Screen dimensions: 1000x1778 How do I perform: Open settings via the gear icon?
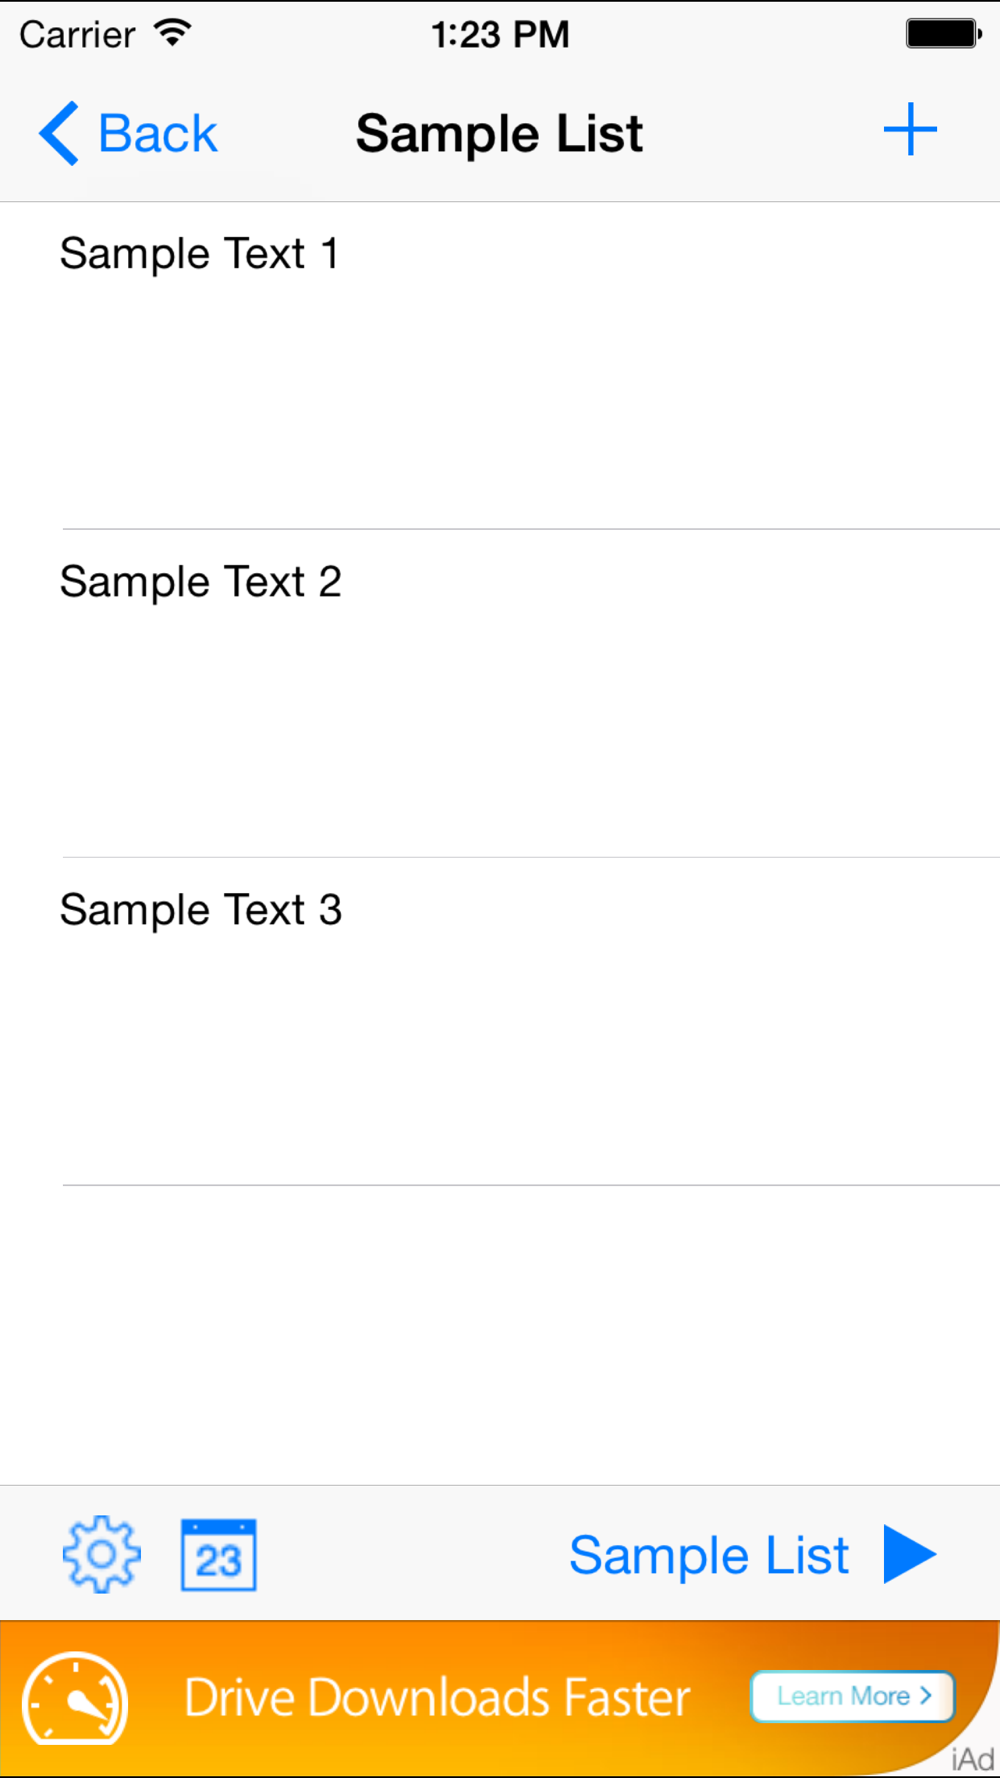tap(101, 1554)
